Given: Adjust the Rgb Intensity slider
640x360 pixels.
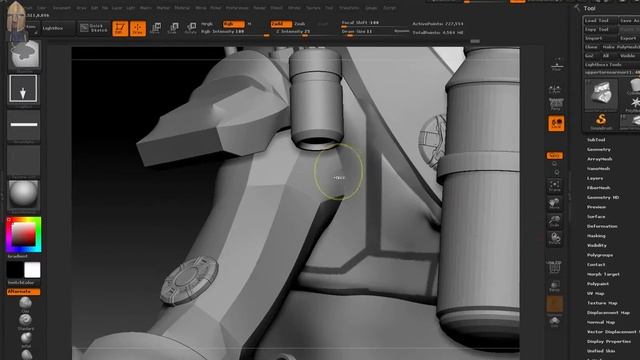Looking at the screenshot, I should (x=234, y=32).
